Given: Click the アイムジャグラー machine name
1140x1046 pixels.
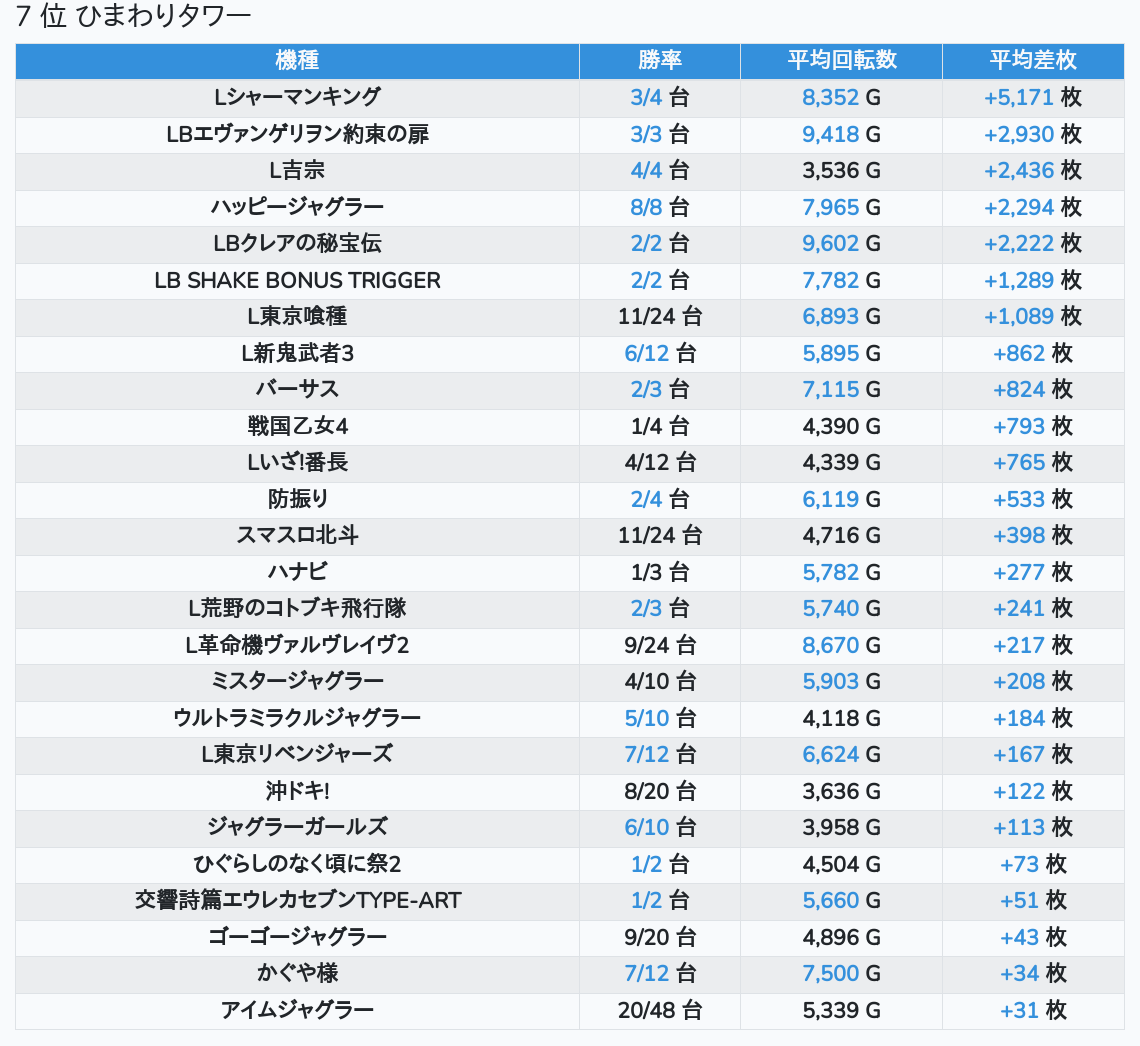Looking at the screenshot, I should coord(297,1010).
